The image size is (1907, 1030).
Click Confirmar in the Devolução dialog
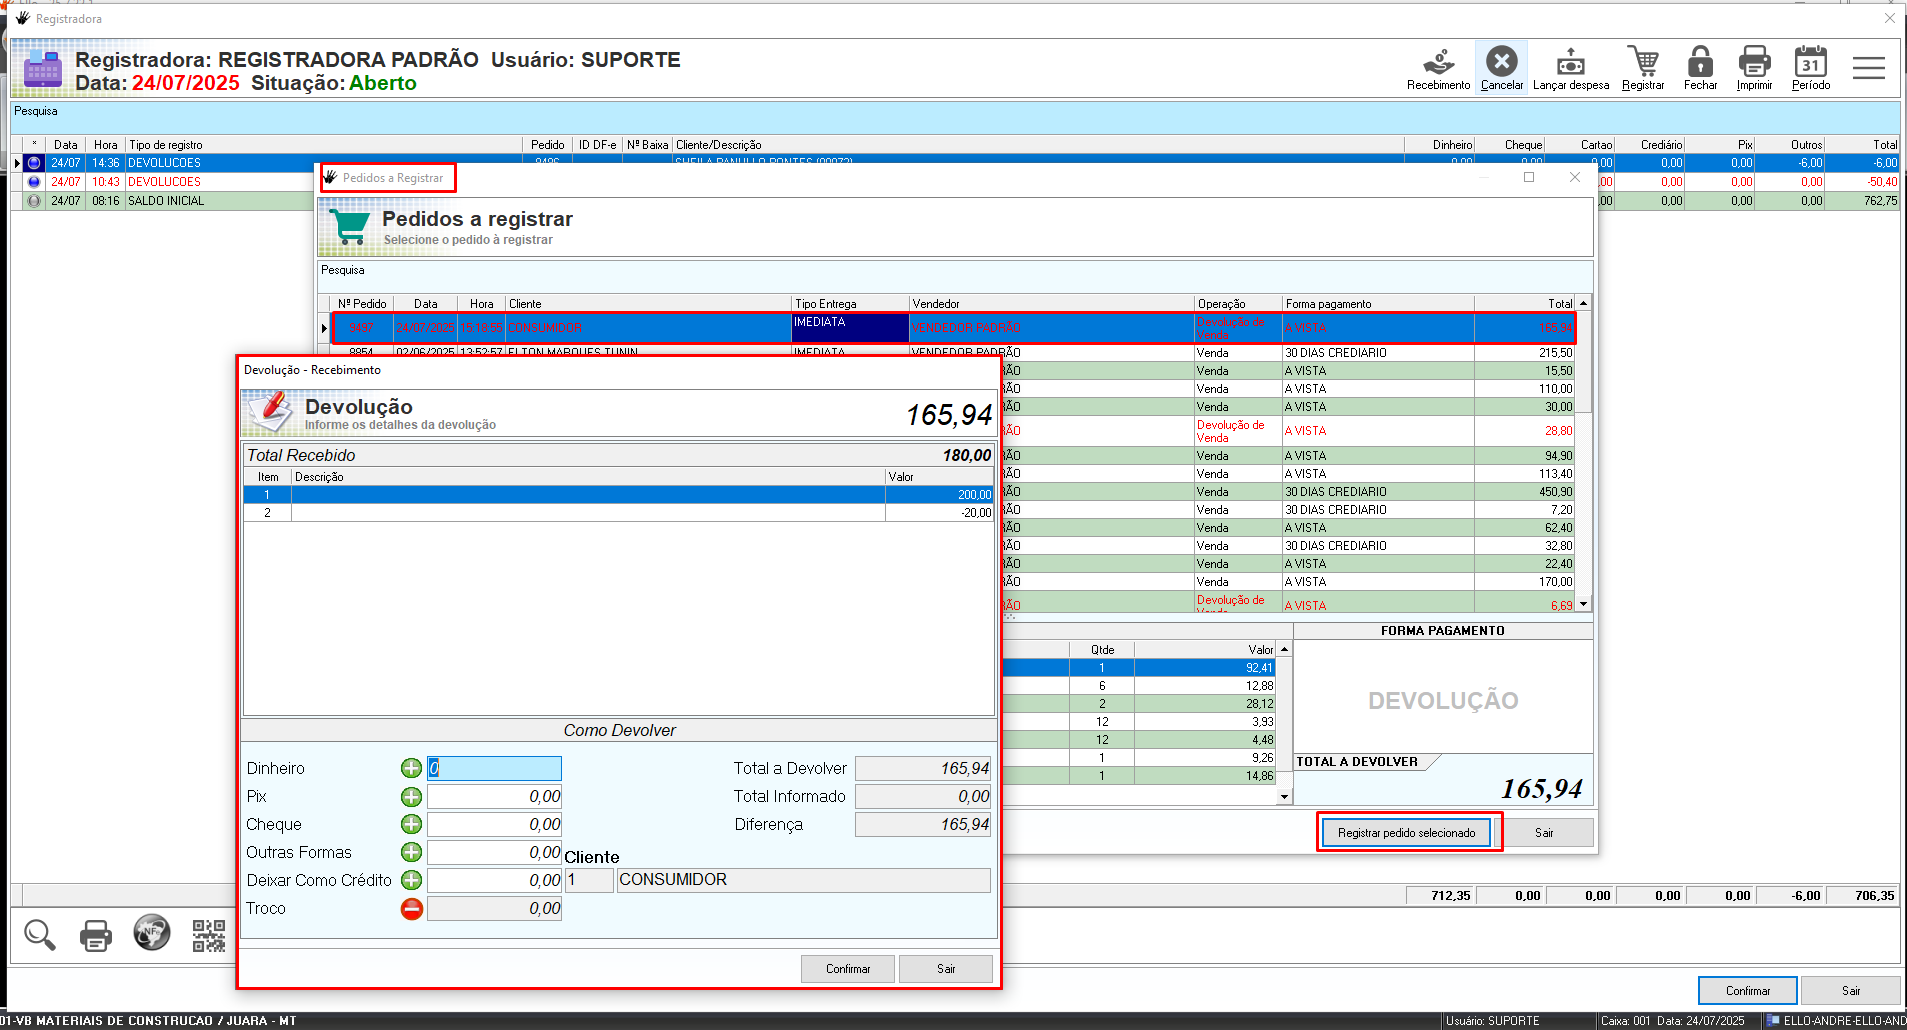(x=848, y=969)
